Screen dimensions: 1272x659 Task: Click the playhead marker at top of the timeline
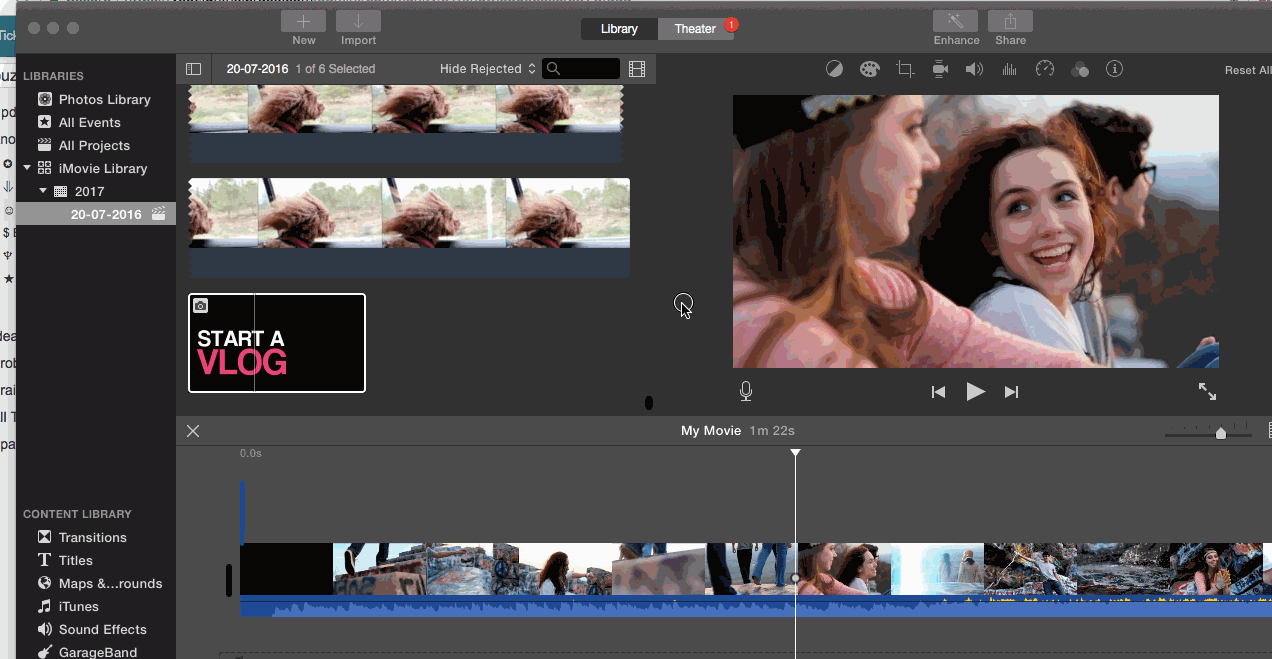pos(796,453)
